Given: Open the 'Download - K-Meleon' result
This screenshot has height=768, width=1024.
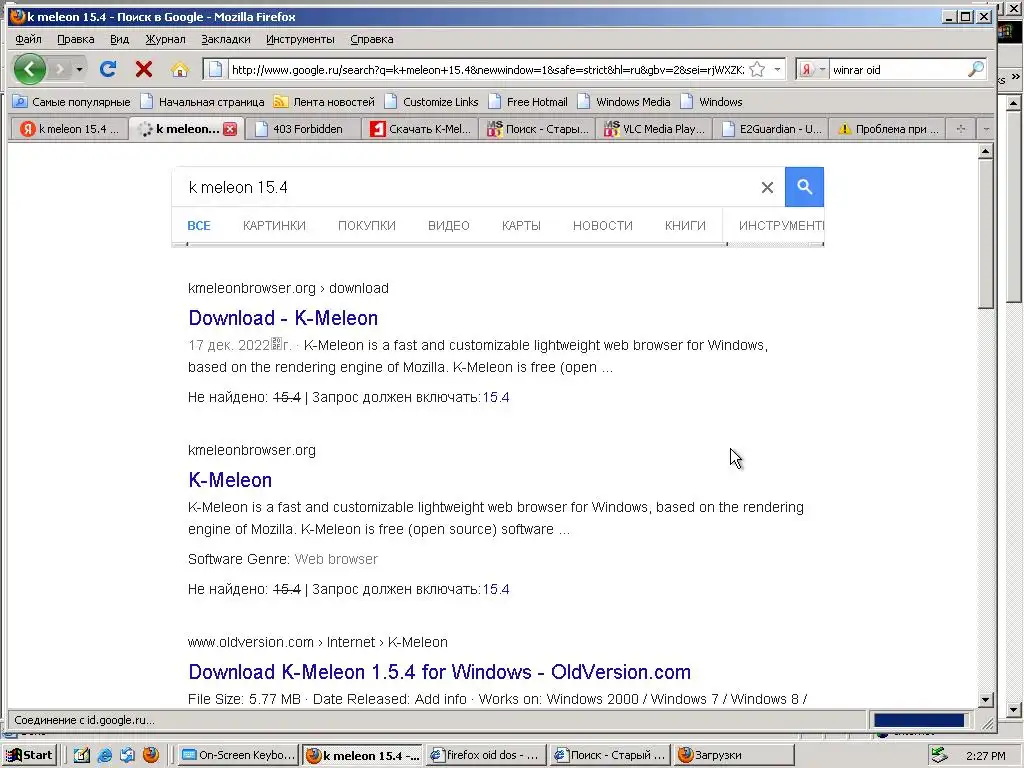Looking at the screenshot, I should 283,318.
